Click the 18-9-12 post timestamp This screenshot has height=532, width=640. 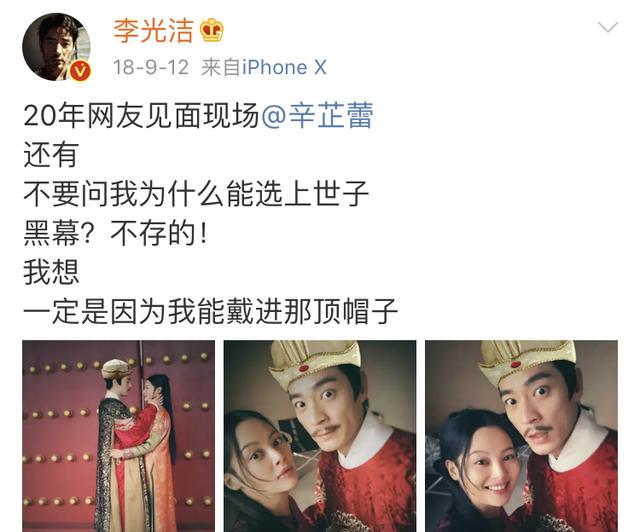[151, 67]
